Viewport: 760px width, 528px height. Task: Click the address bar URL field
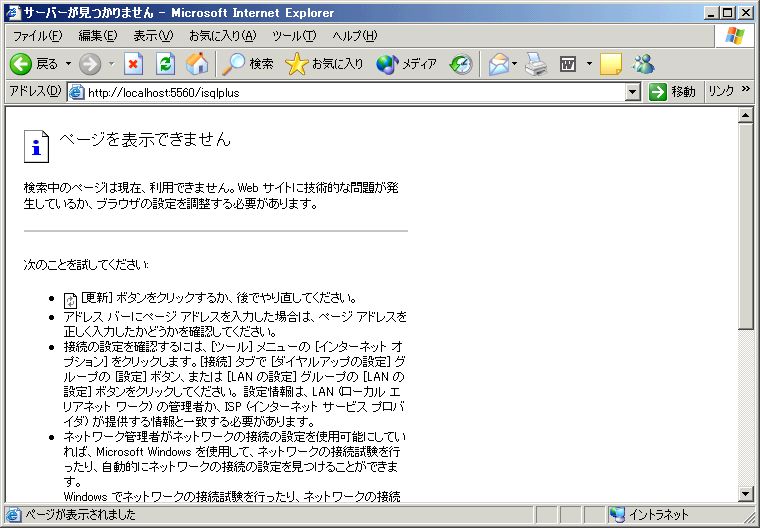pyautogui.click(x=356, y=92)
